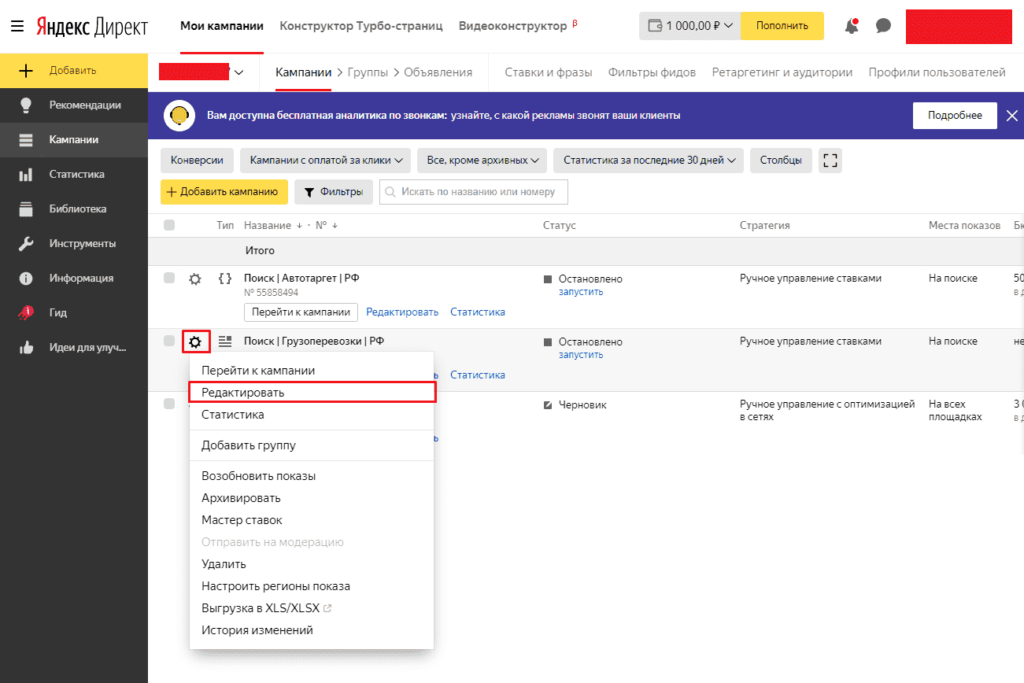Click the draft status icon near Черновик
The image size is (1024, 683).
click(548, 405)
